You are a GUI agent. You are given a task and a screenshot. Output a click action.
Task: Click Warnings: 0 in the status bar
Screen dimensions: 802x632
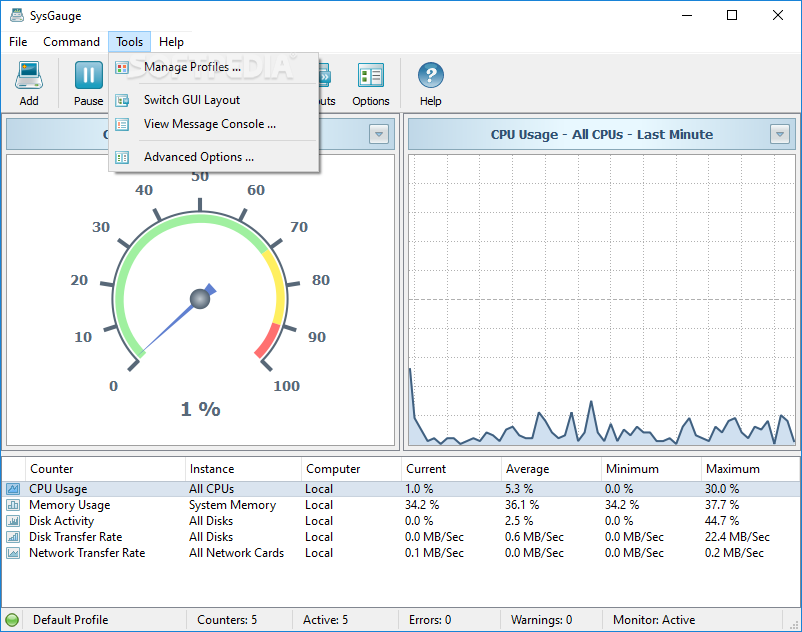pos(541,620)
